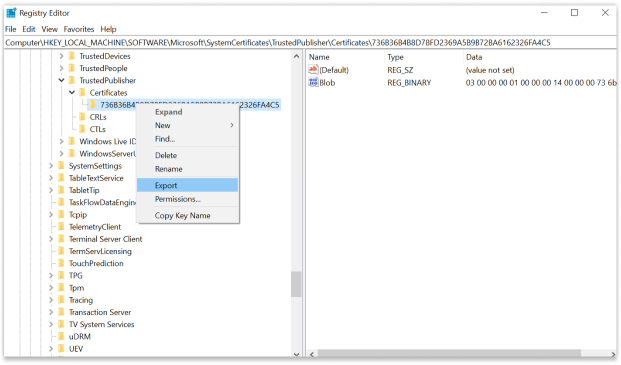
Task: Click the Tracing folder icon
Action: (x=61, y=300)
